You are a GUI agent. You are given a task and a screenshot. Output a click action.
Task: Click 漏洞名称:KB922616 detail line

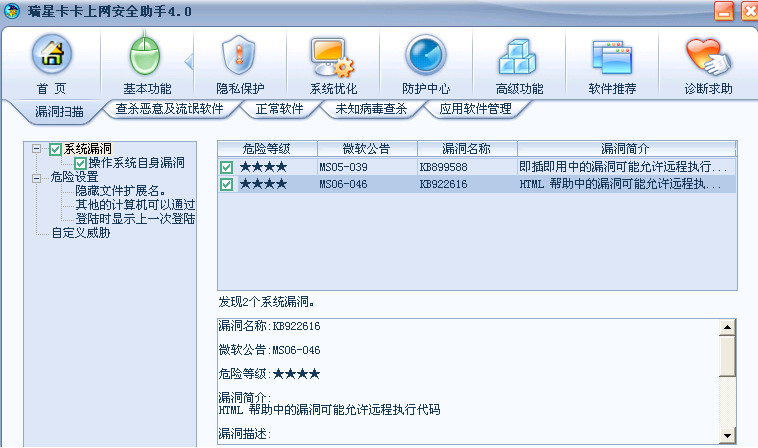[269, 326]
